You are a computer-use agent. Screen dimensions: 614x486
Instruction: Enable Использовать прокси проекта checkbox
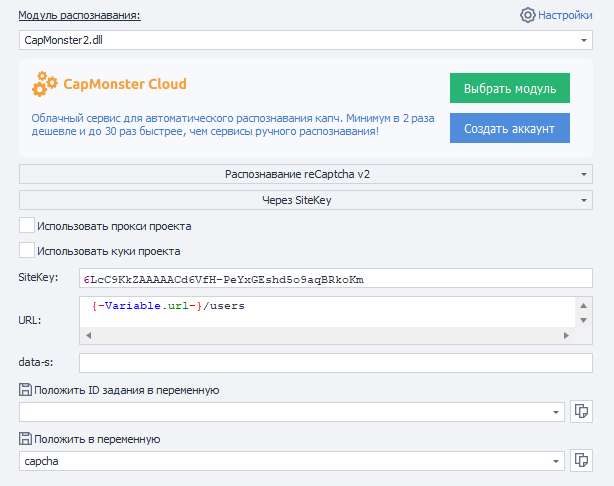27,226
